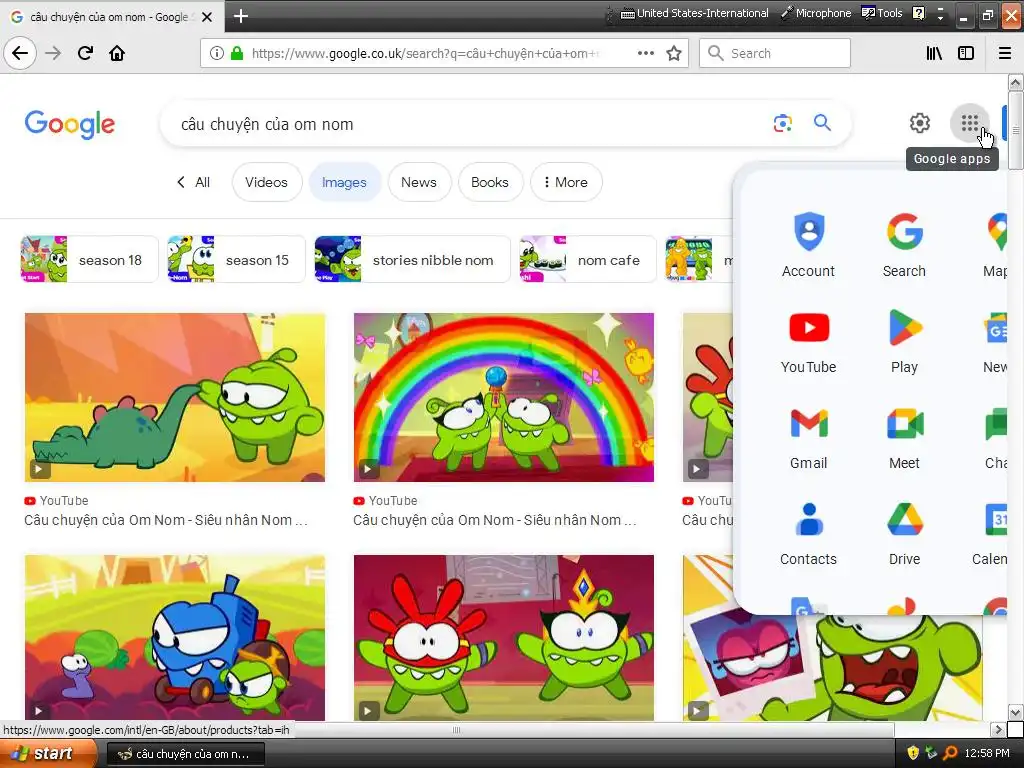Open the Windows Start menu

point(48,754)
